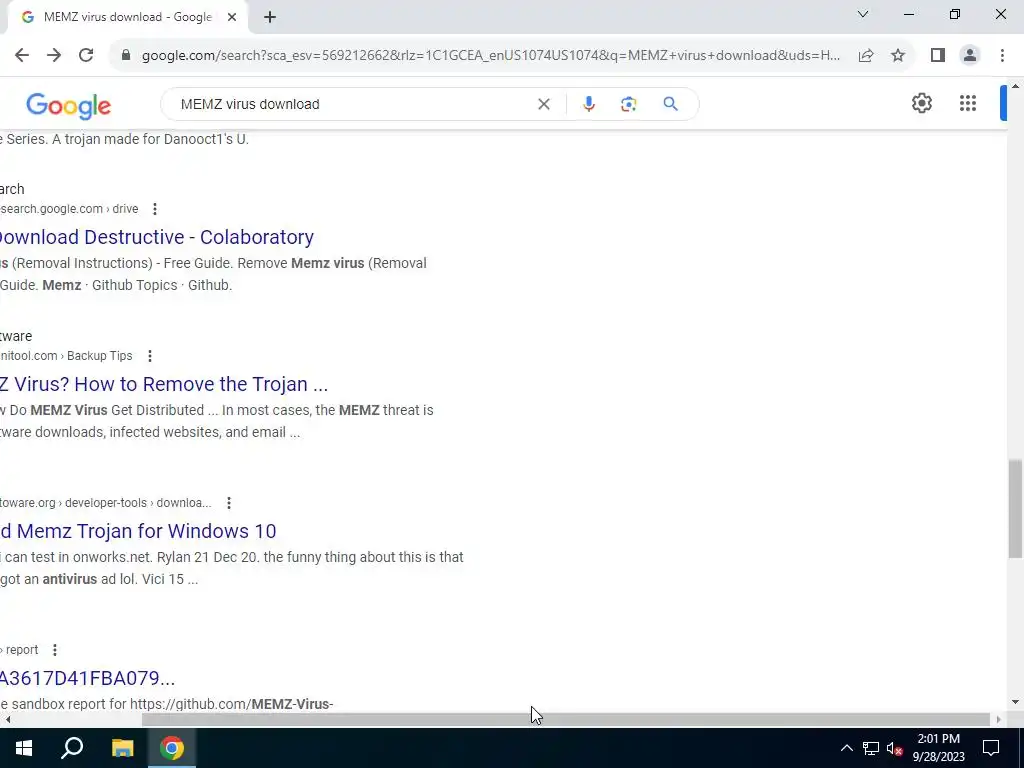This screenshot has height=768, width=1024.
Task: Open the clock showing 2:01 PM
Action: (x=938, y=748)
